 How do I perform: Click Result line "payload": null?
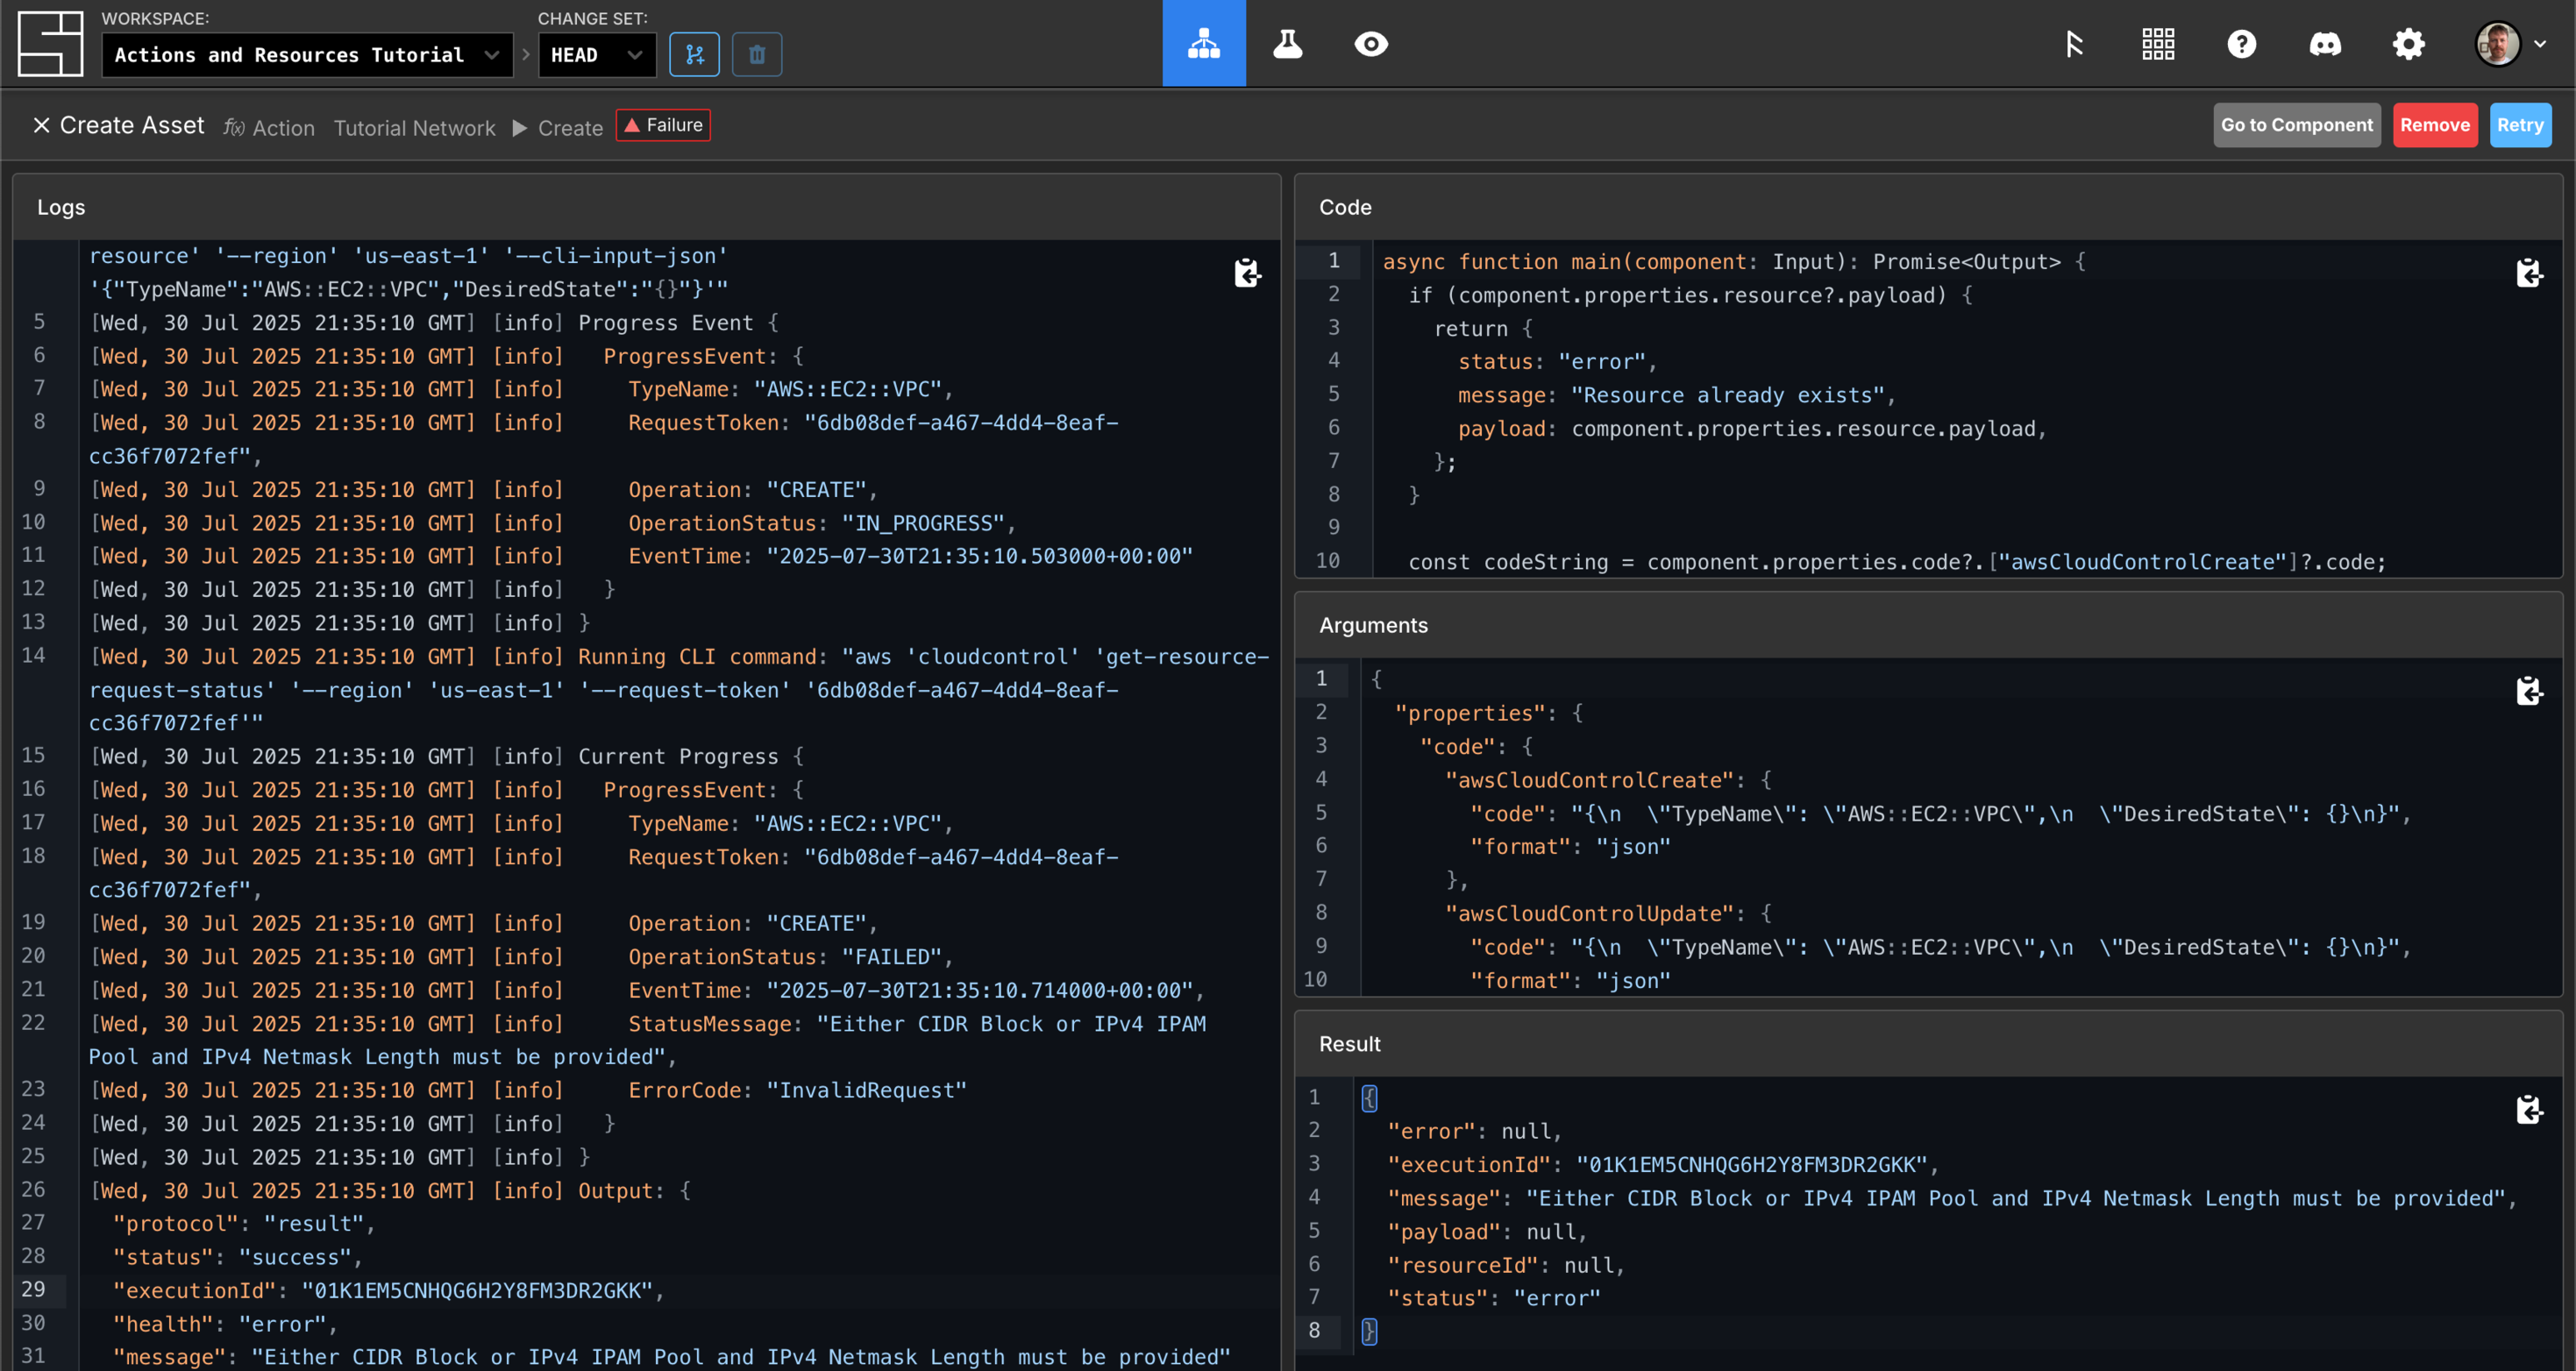coord(1486,1232)
